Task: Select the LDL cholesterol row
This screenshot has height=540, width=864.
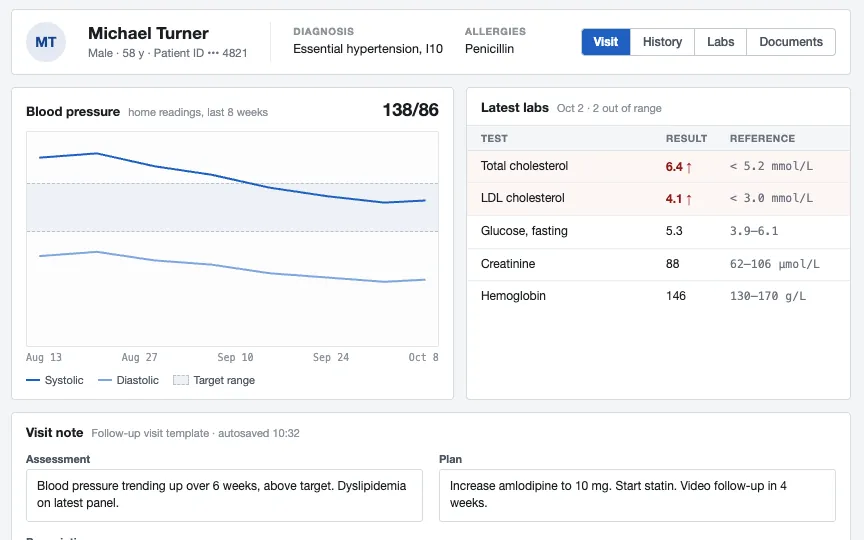Action: (658, 198)
